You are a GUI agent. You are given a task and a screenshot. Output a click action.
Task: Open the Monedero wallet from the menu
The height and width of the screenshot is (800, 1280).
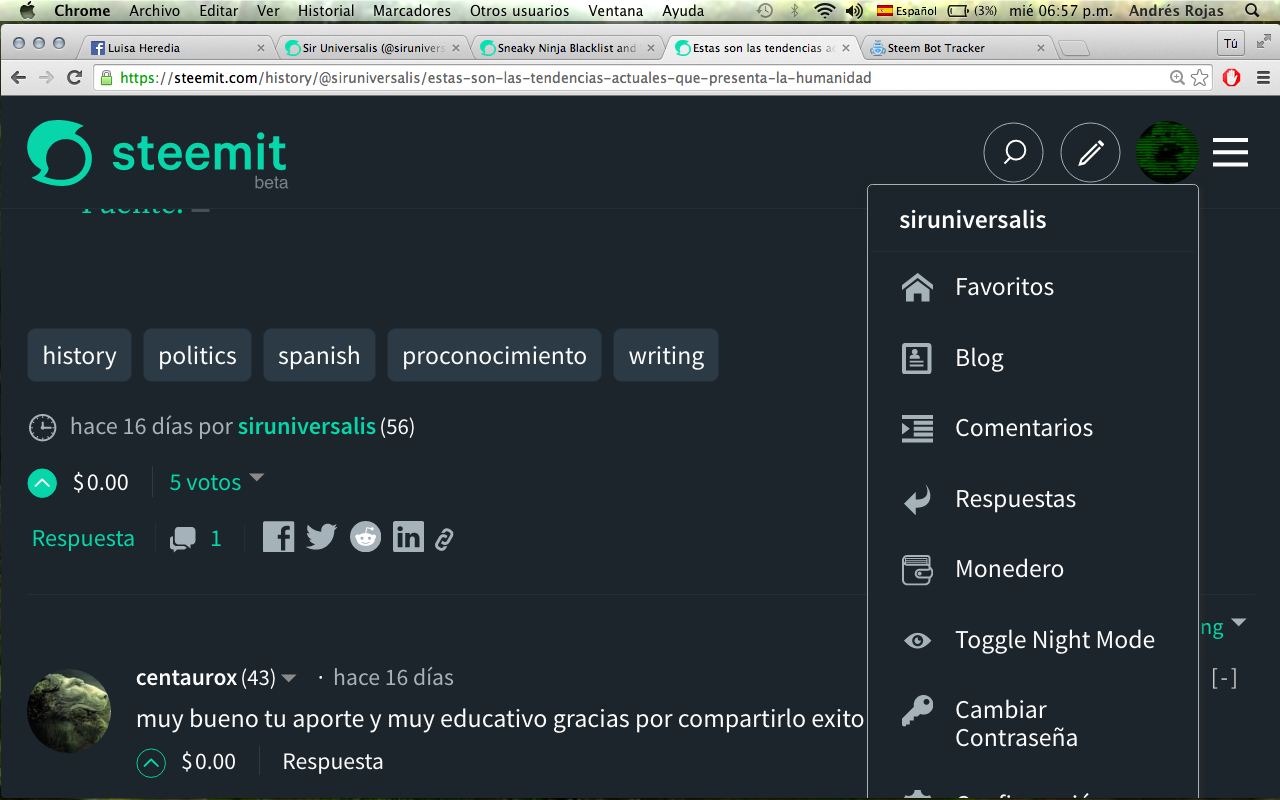click(x=1009, y=568)
